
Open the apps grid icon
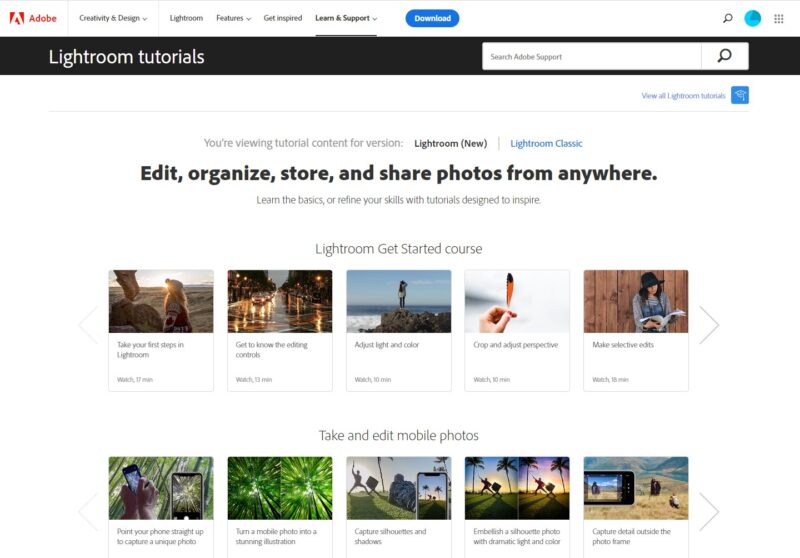[x=779, y=18]
